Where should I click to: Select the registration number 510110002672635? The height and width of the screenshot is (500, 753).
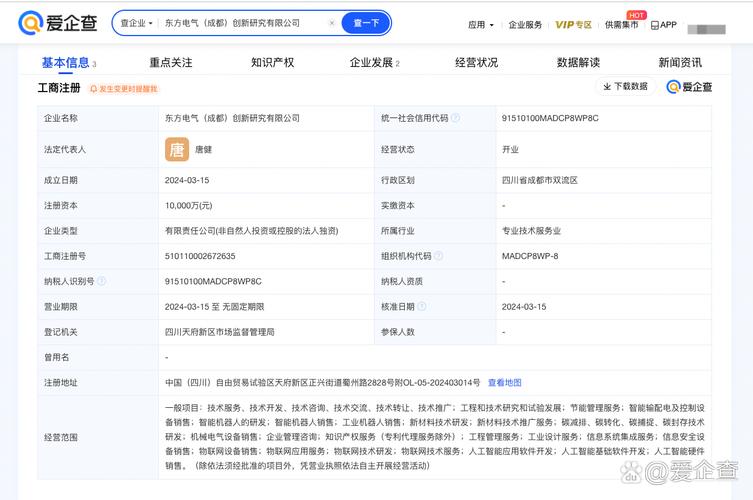pyautogui.click(x=200, y=256)
